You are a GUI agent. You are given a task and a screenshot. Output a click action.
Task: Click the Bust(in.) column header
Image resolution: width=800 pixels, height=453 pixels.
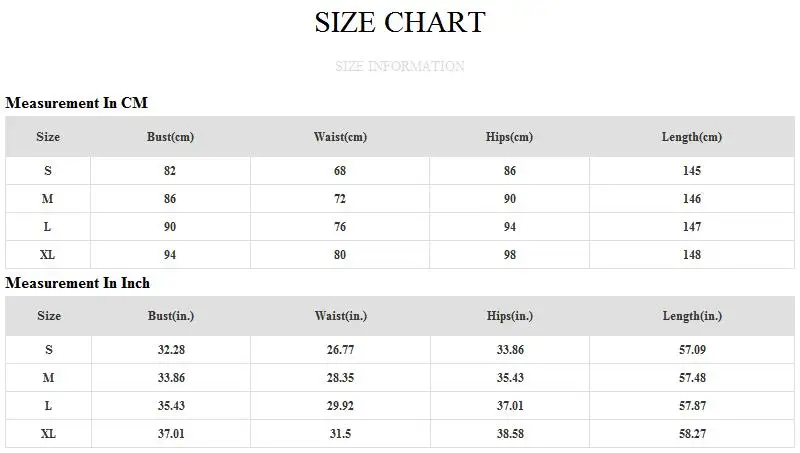pos(170,316)
